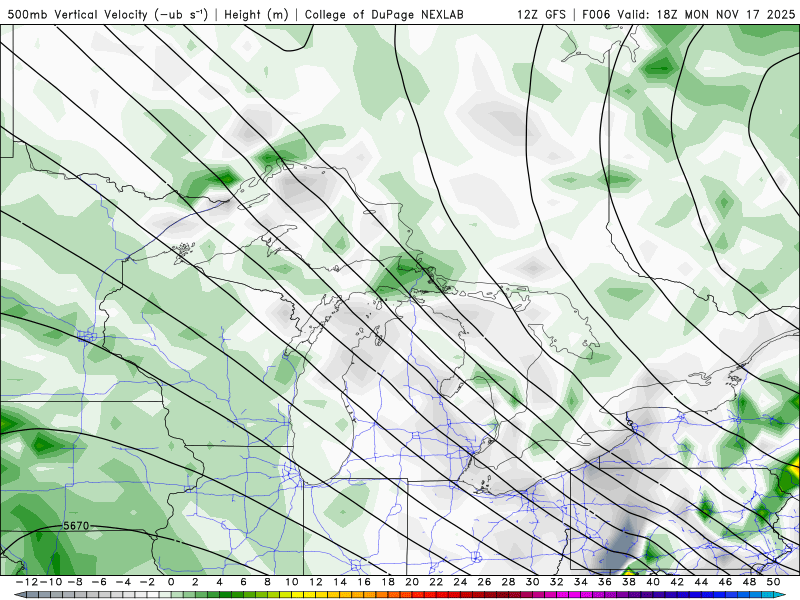Select the "500mb Vertical Velocity" title text
This screenshot has height=600, width=800.
[77, 14]
